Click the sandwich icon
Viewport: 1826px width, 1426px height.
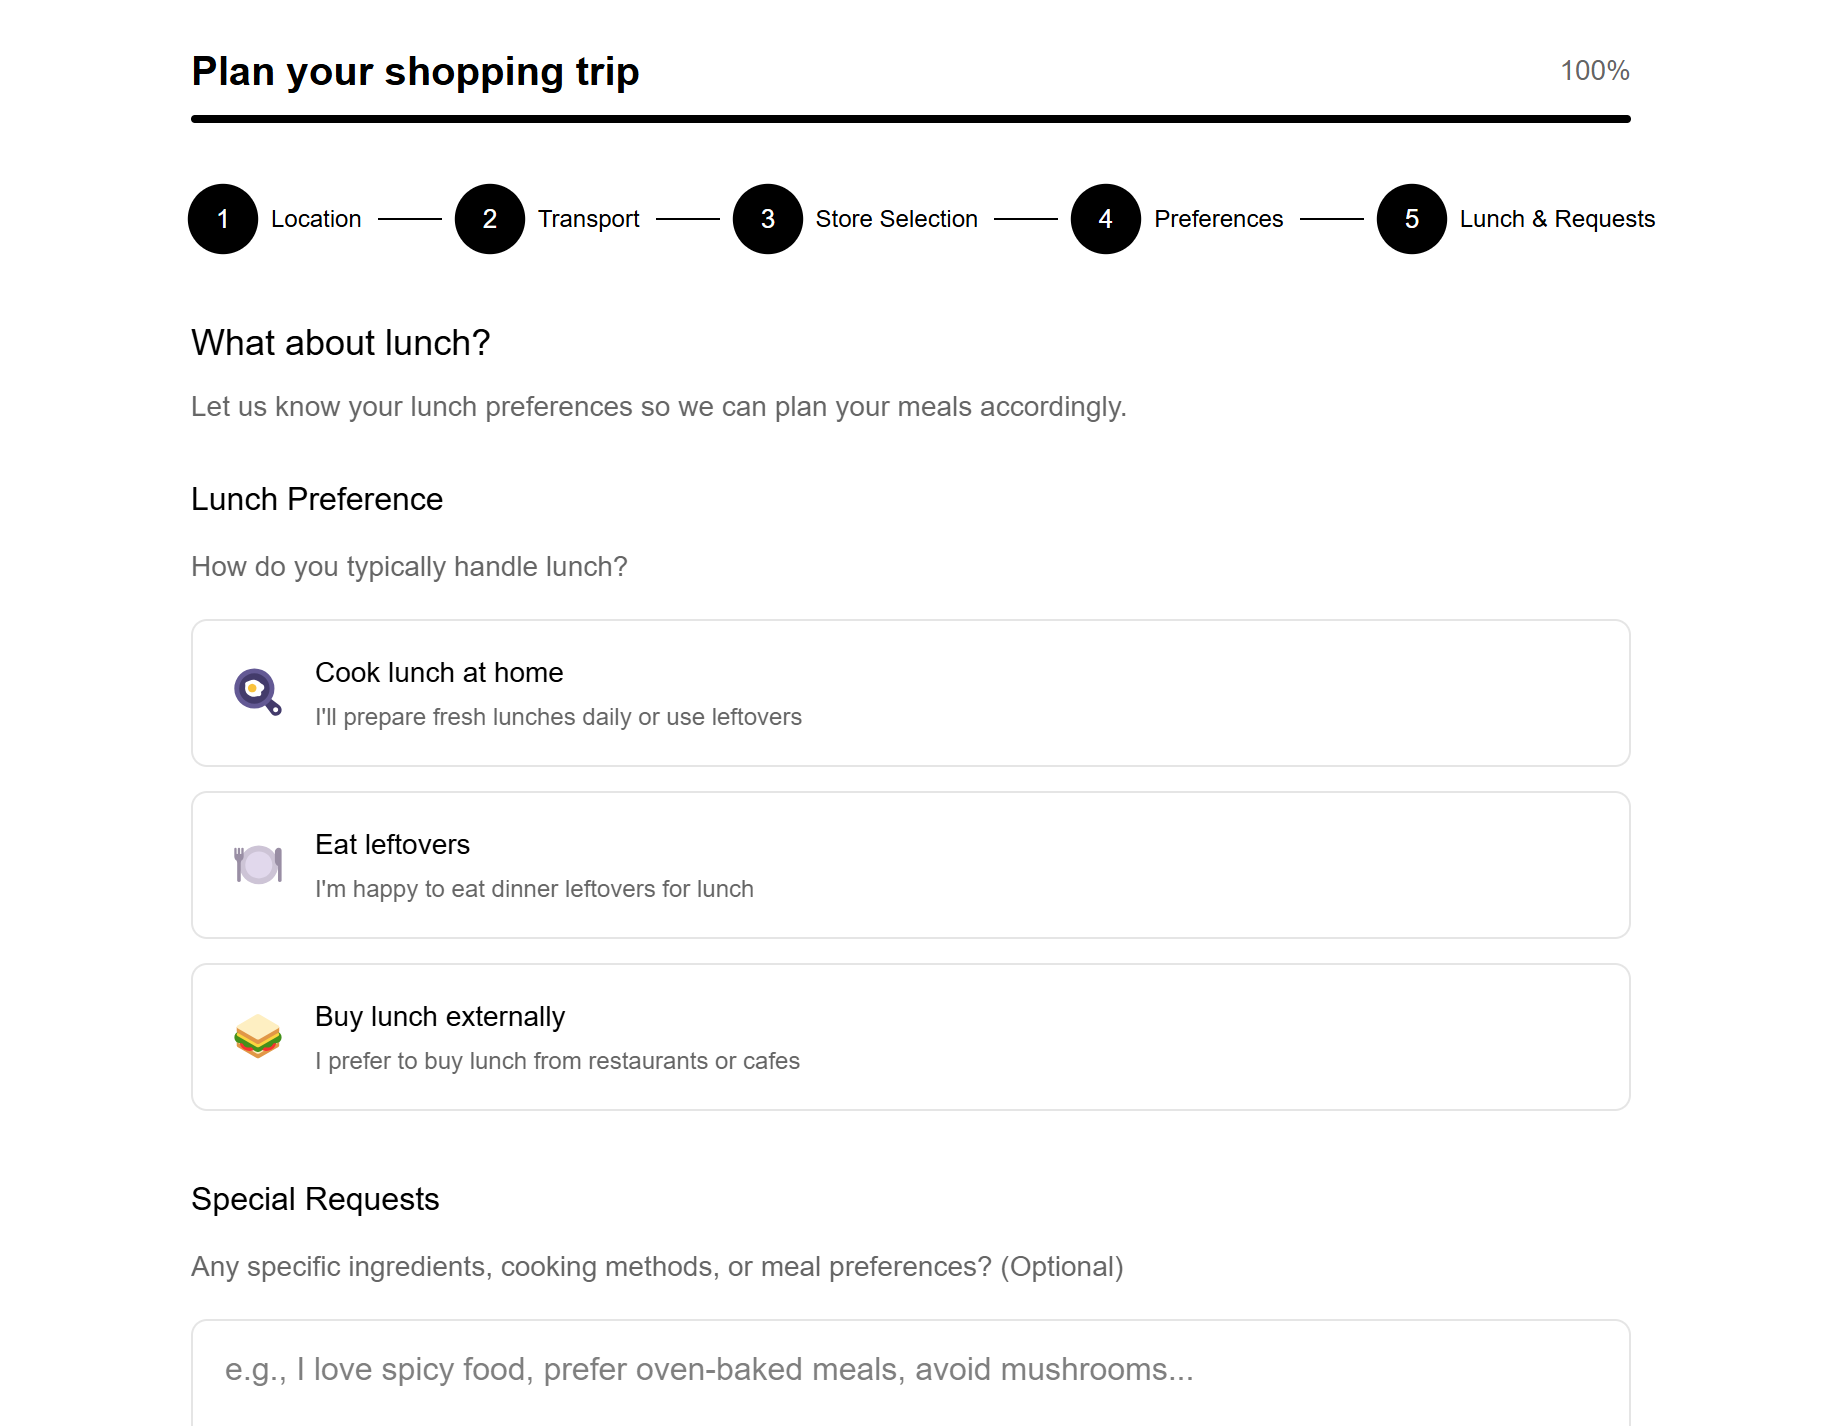(x=258, y=1036)
